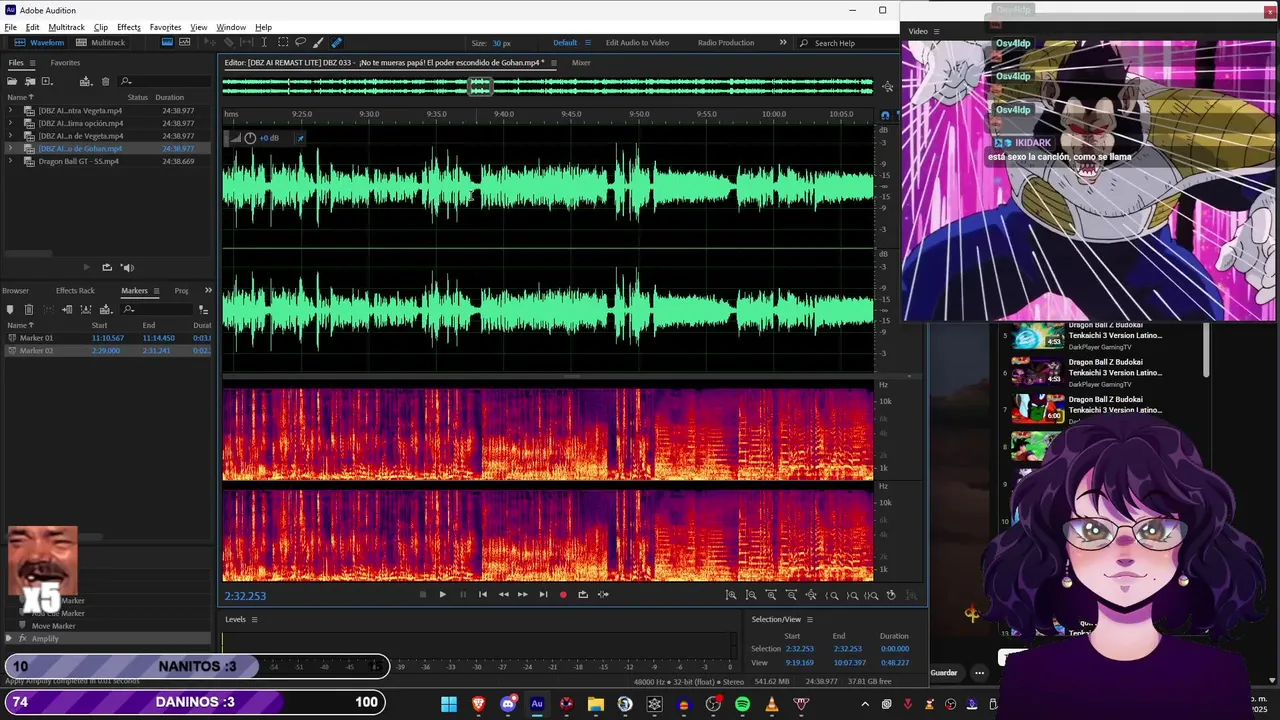Expand the [DBZ AI...tima opción.mp4 file
The width and height of the screenshot is (1280, 720).
[10, 123]
